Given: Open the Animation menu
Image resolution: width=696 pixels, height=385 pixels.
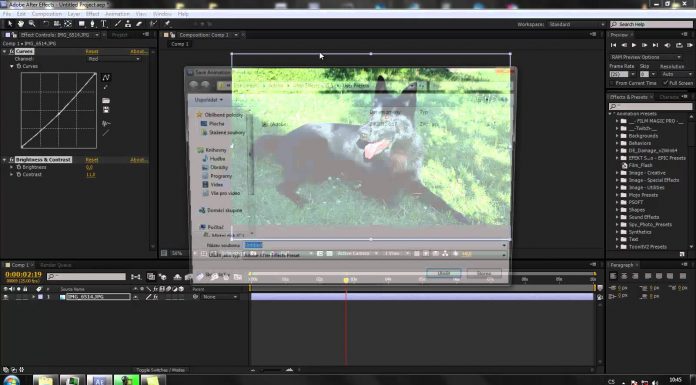Looking at the screenshot, I should click(117, 14).
